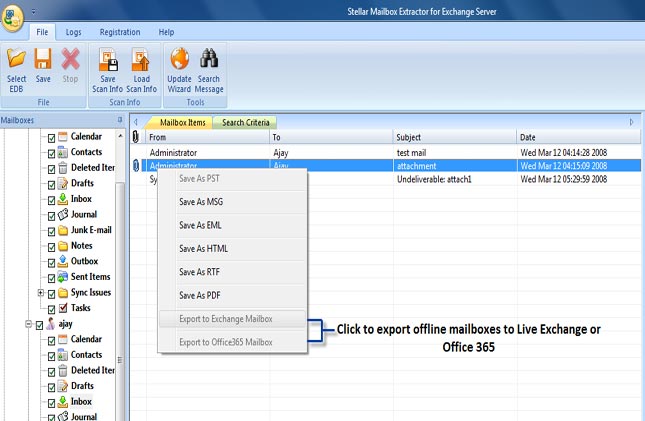Screen dimensions: 645x421
Task: Click the red Stop icon
Action: click(70, 58)
